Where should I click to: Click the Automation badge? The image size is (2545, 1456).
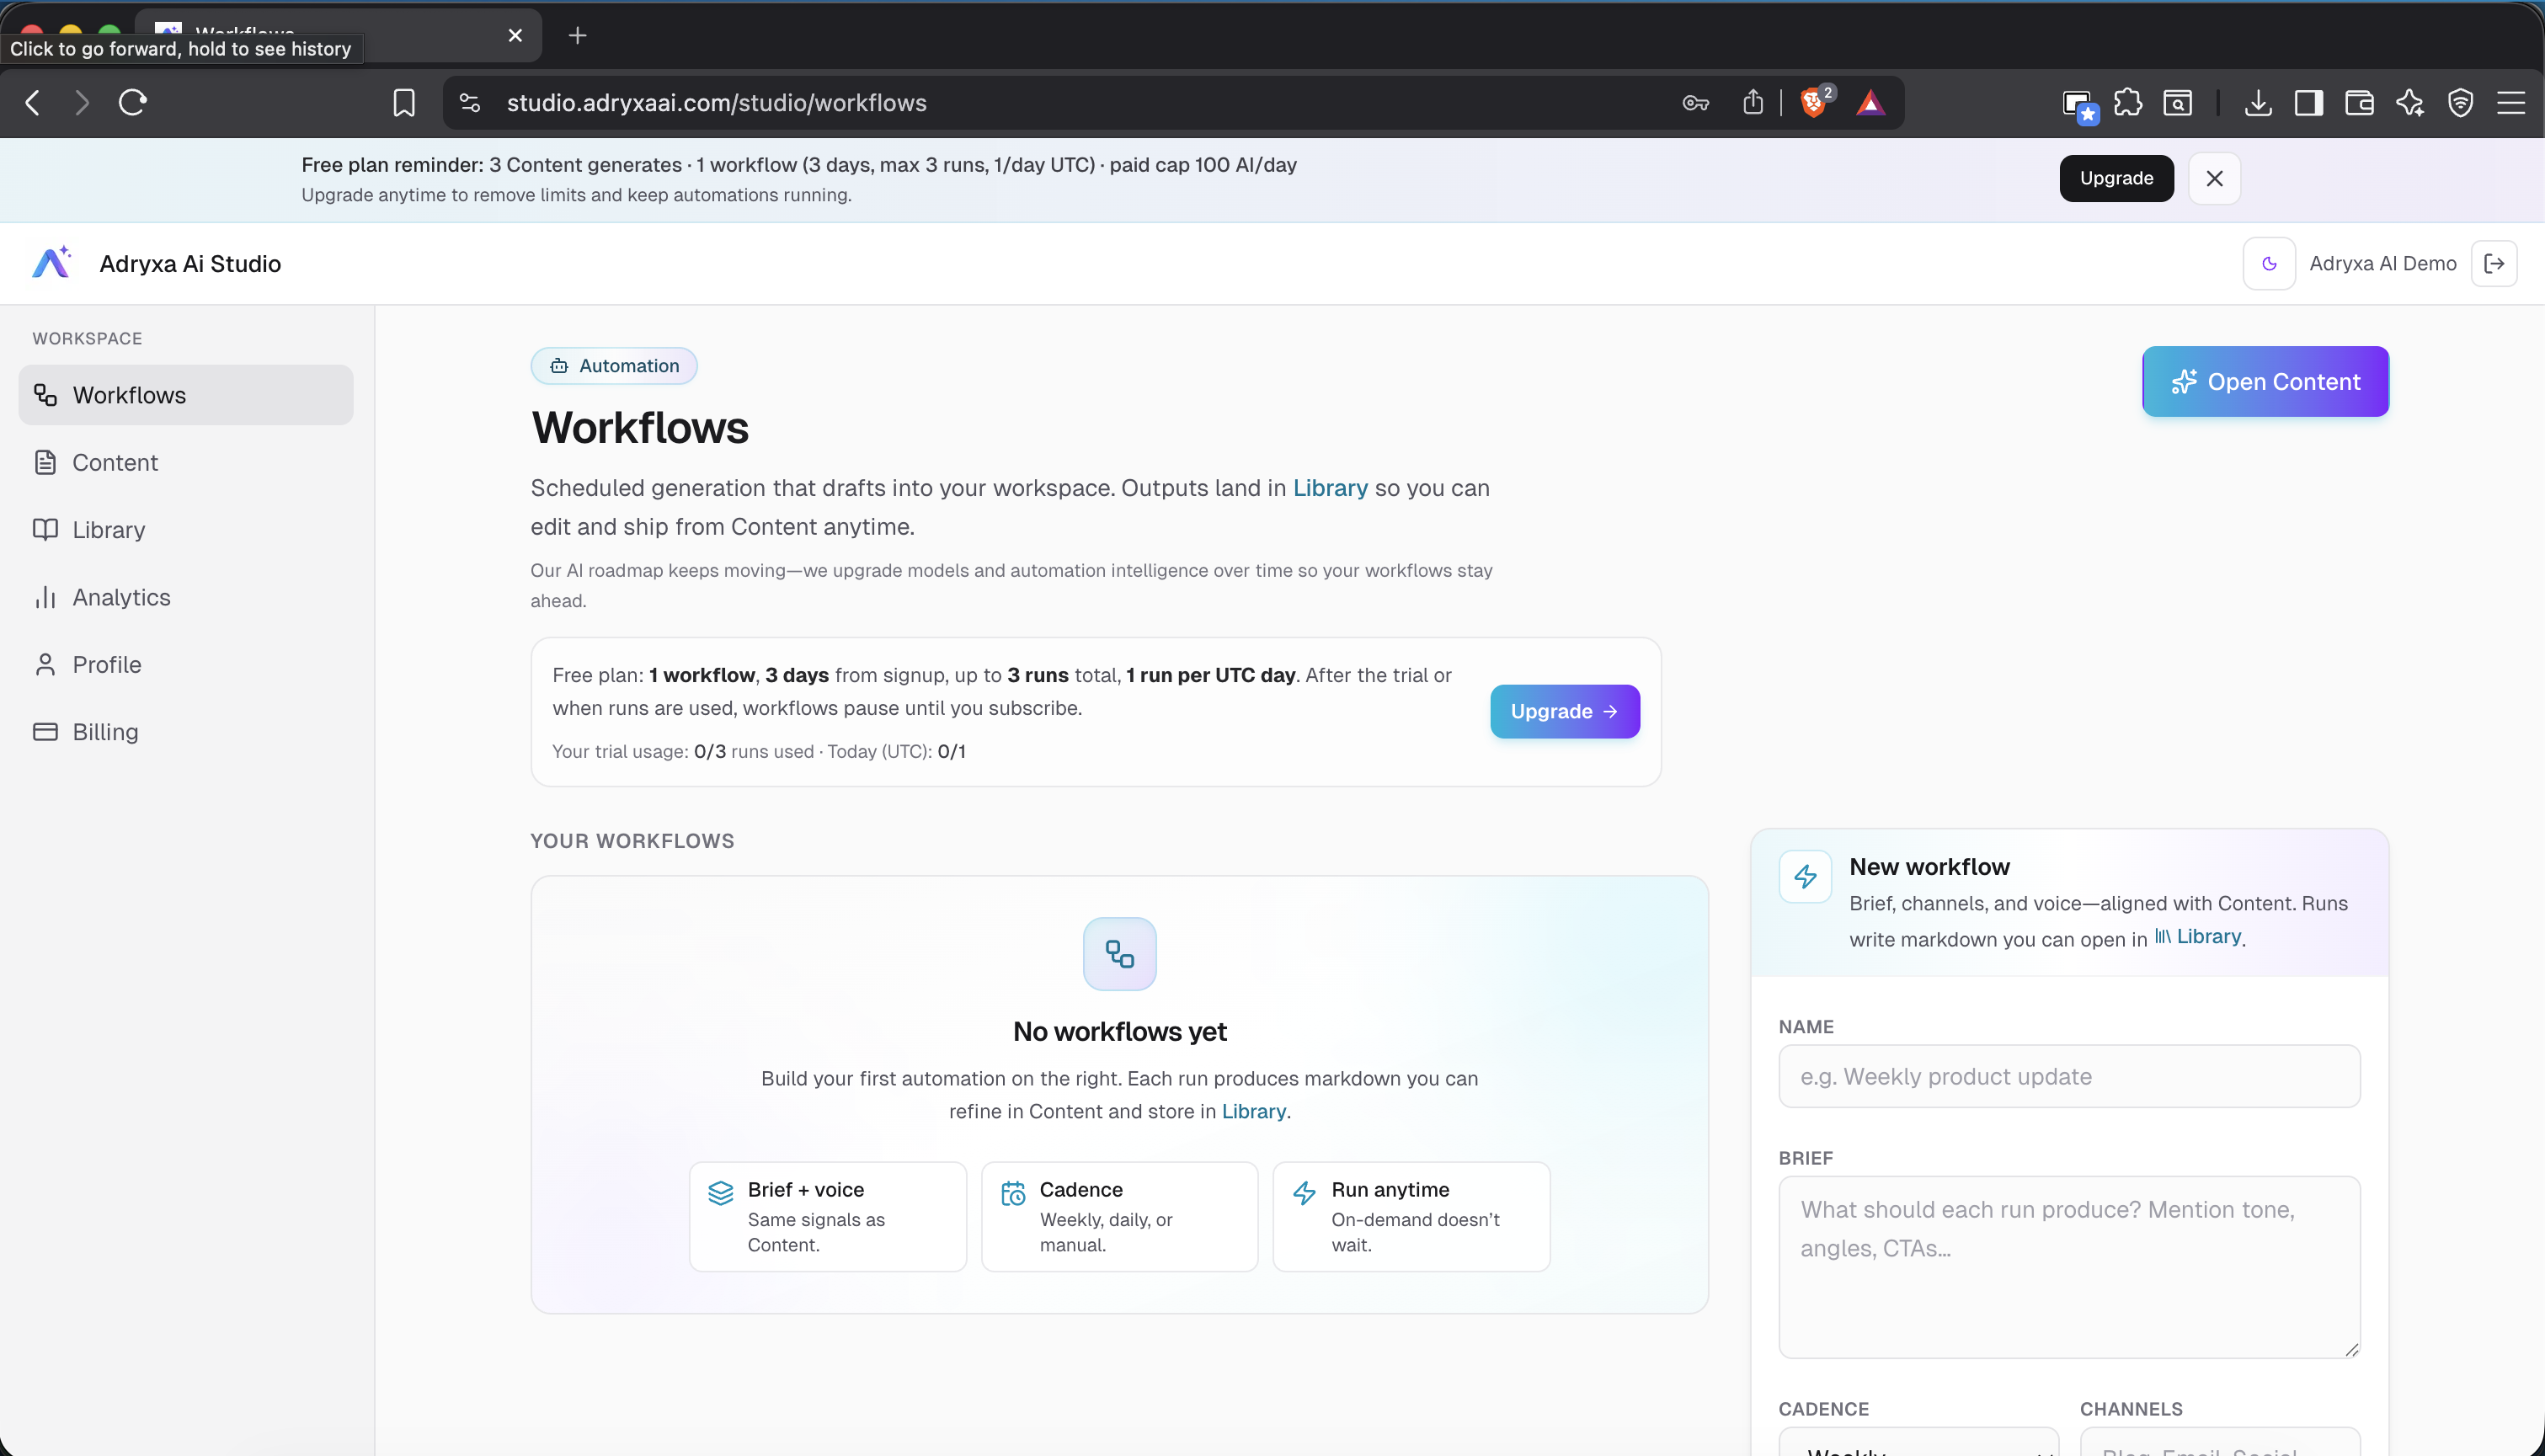click(614, 366)
